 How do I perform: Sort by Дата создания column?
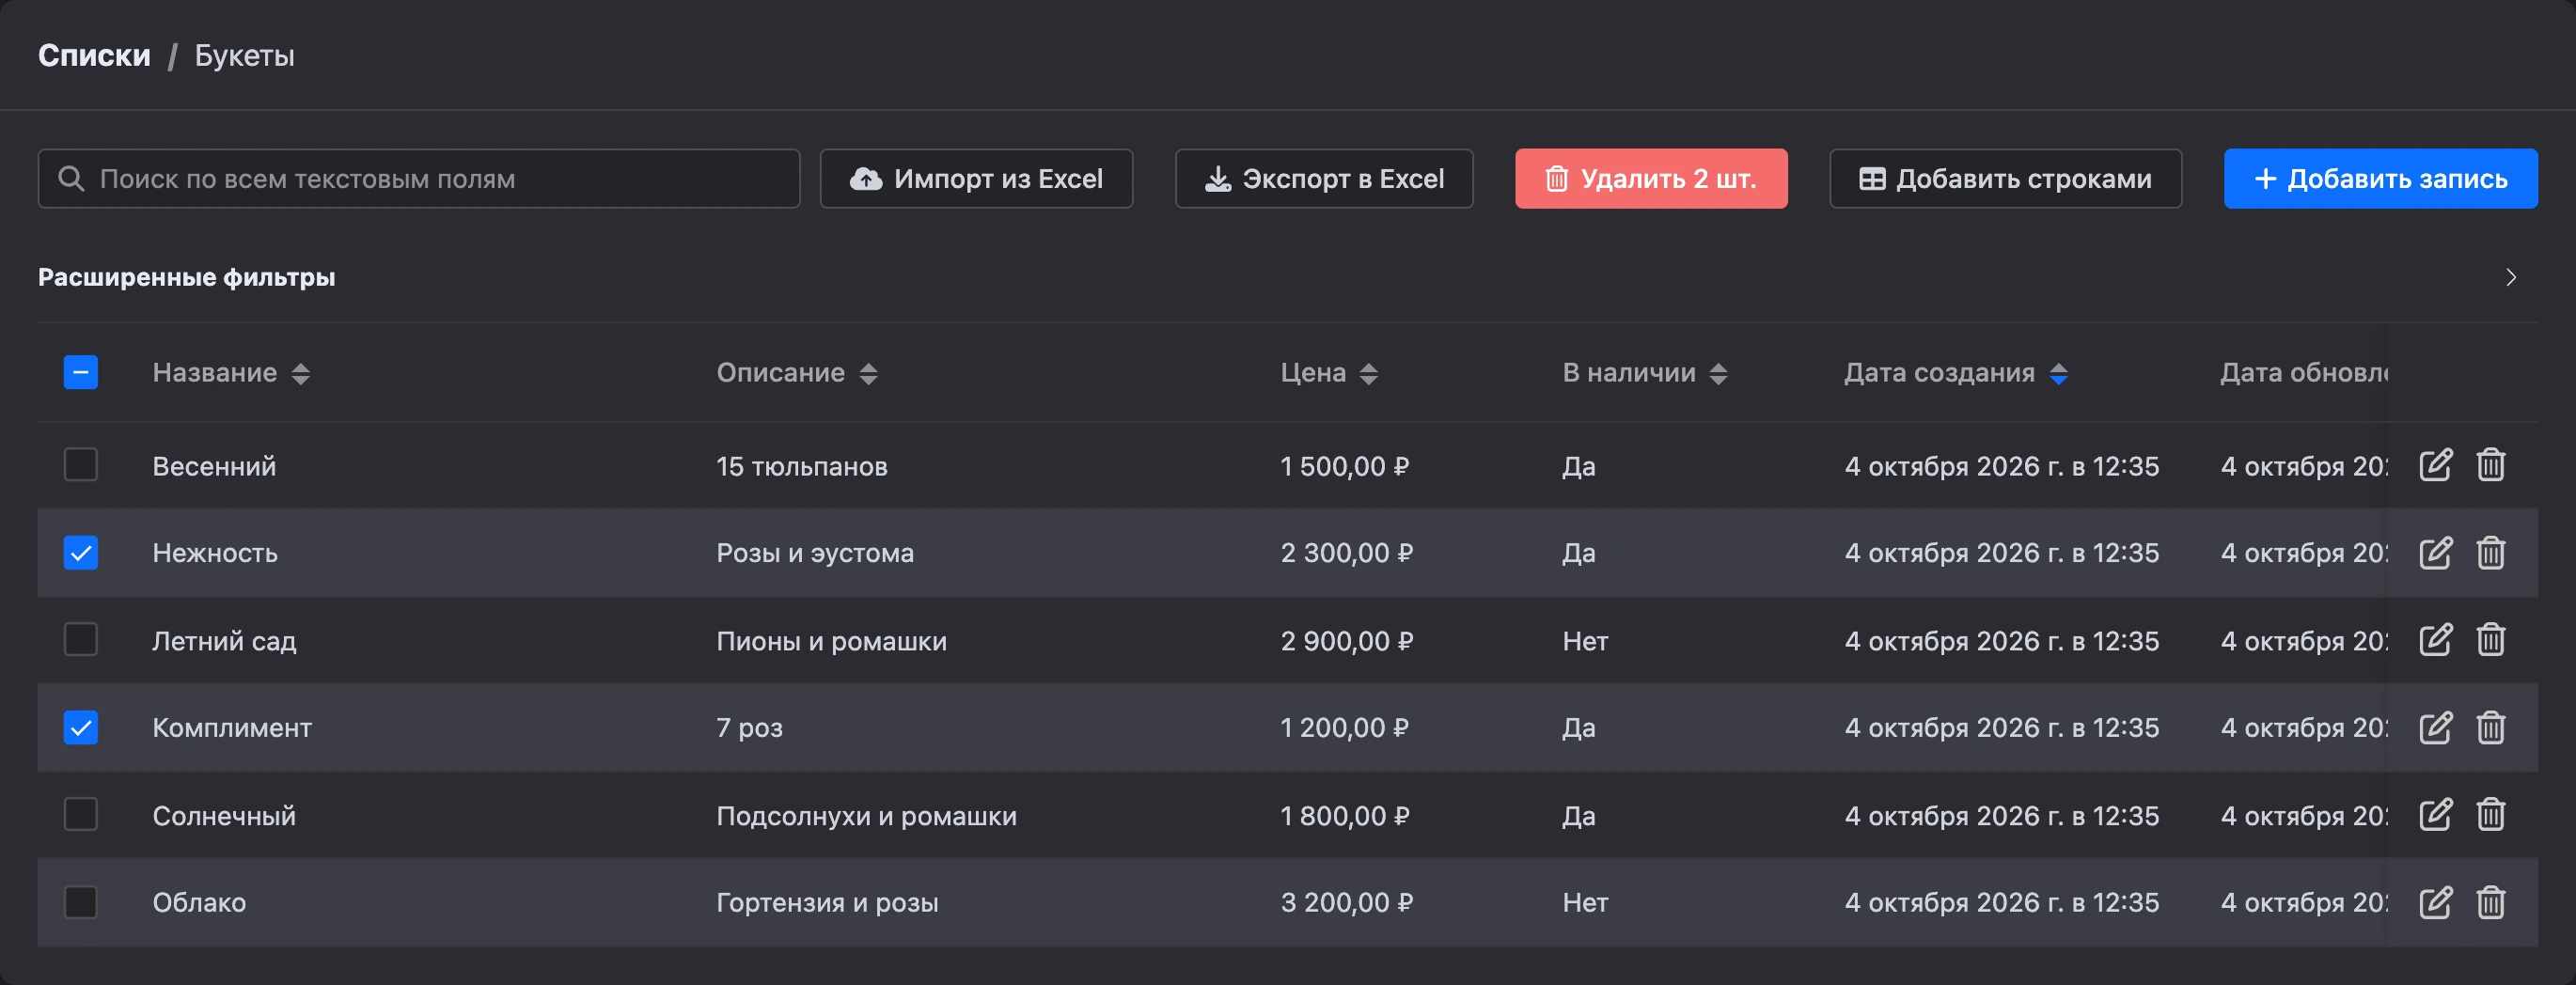click(x=1955, y=373)
